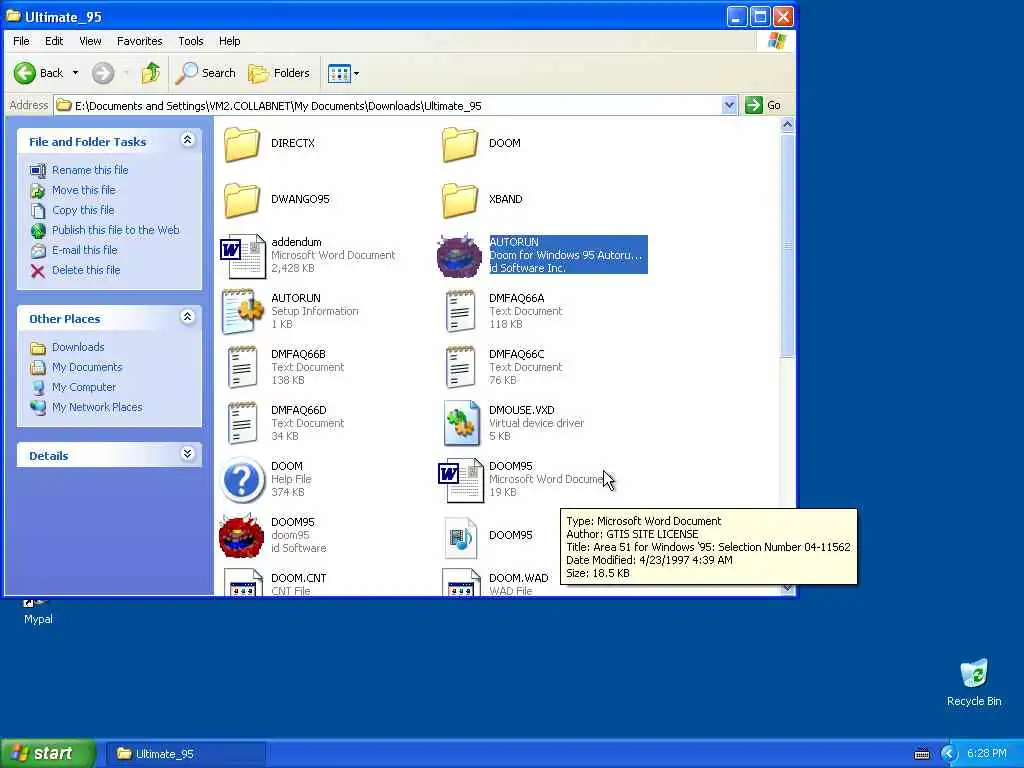Click Move this file link
This screenshot has width=1024, height=768.
84,190
